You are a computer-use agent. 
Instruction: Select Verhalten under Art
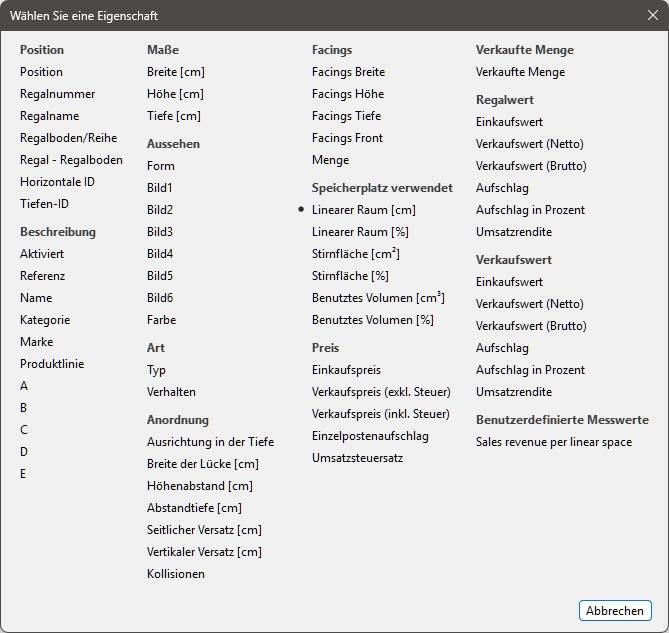pyautogui.click(x=171, y=392)
